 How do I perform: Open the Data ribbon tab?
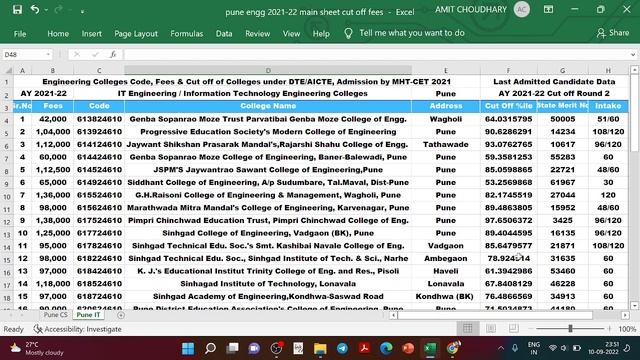tap(224, 34)
